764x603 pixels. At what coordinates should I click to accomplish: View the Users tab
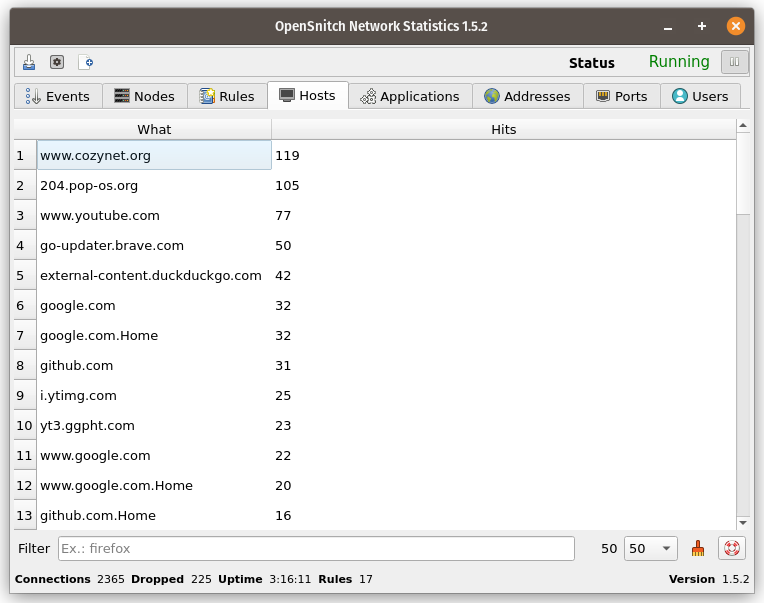click(700, 96)
